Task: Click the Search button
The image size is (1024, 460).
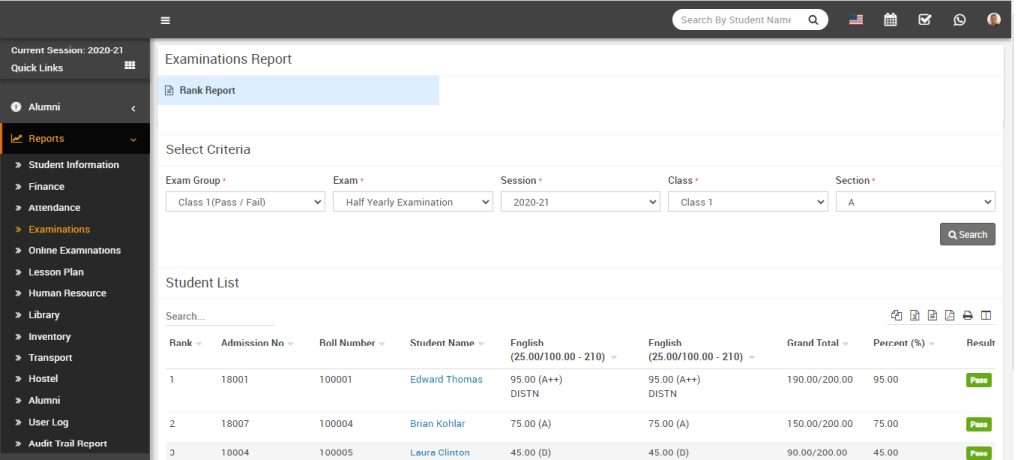Action: [967, 235]
